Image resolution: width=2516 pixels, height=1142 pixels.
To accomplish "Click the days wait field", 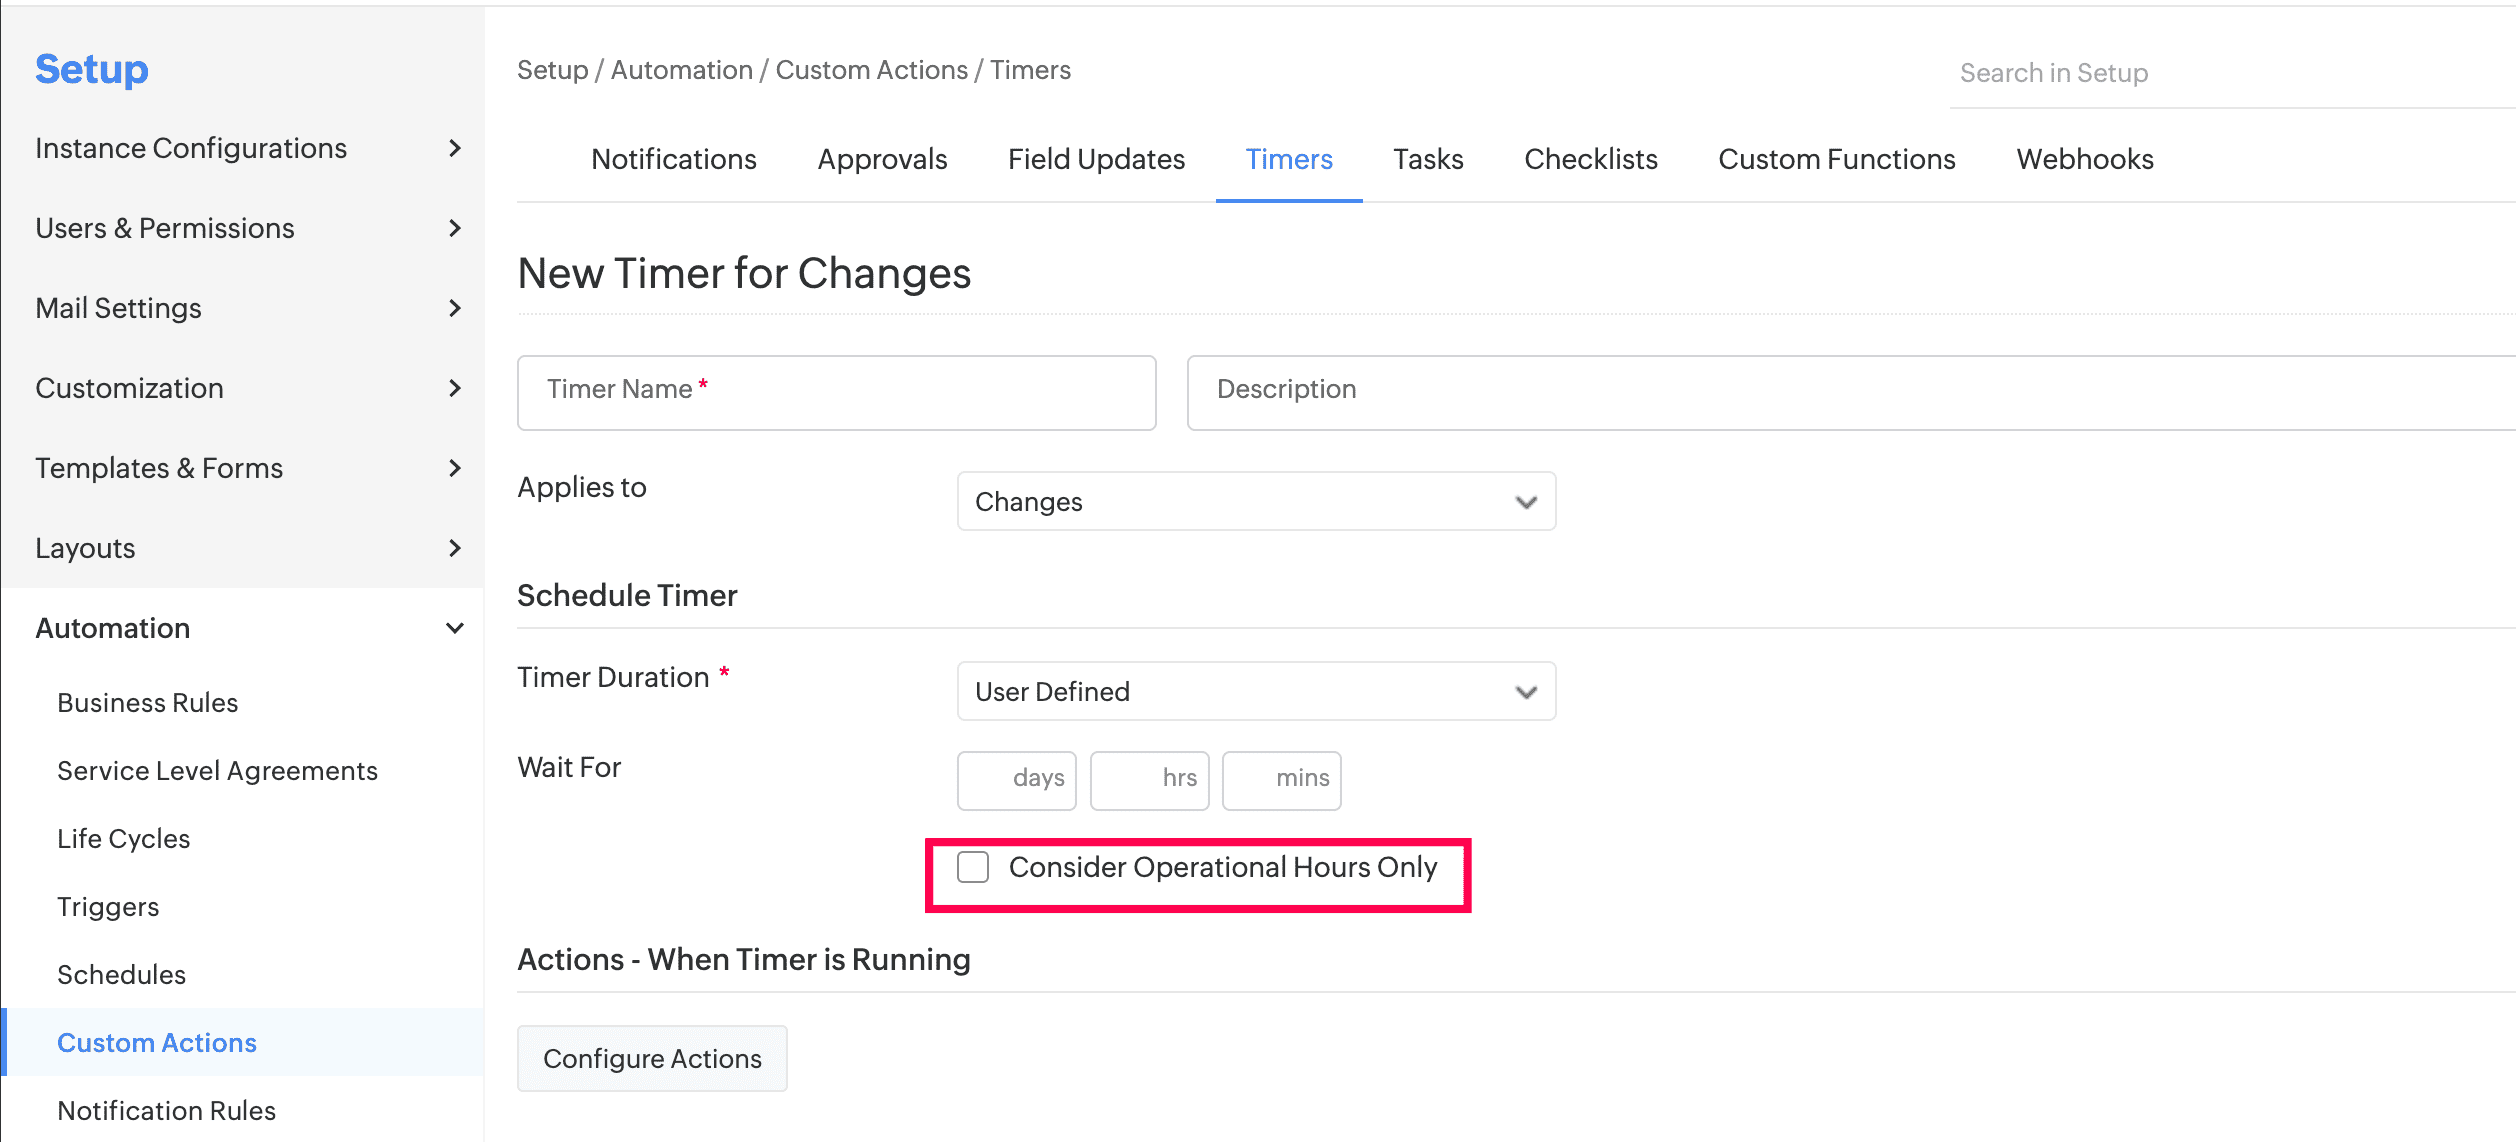I will pos(1015,780).
